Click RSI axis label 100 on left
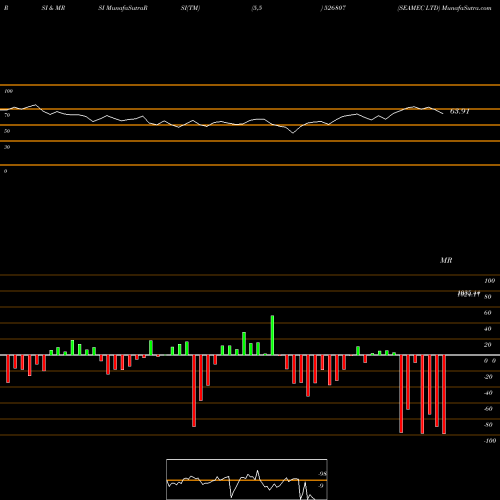 tap(8, 91)
